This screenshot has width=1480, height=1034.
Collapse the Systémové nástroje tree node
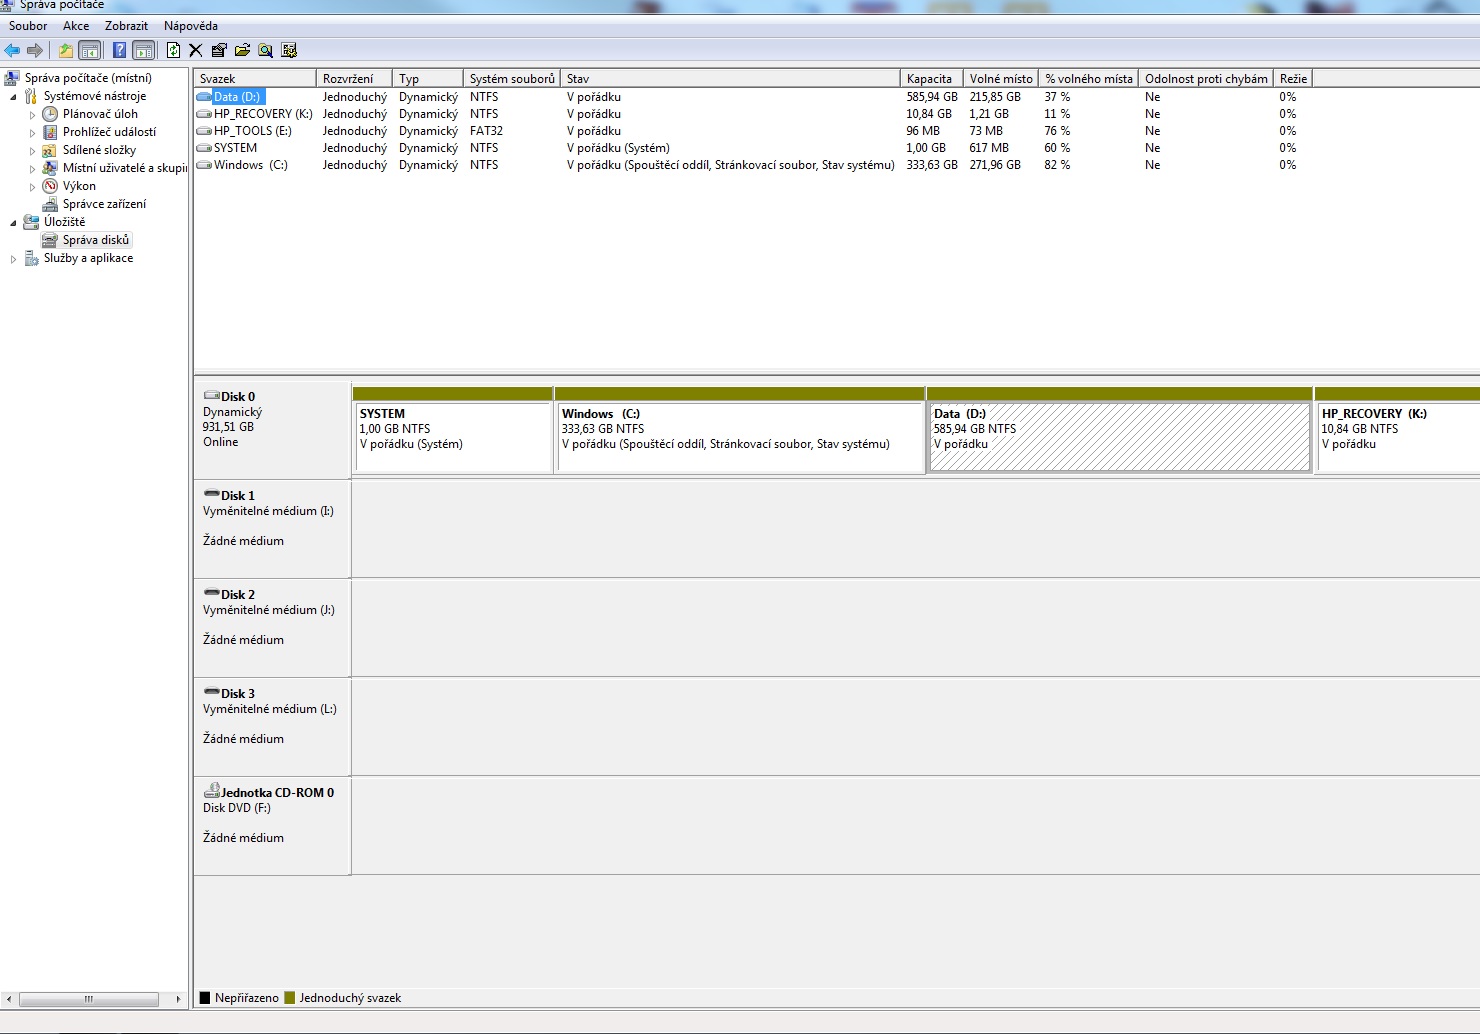point(13,97)
